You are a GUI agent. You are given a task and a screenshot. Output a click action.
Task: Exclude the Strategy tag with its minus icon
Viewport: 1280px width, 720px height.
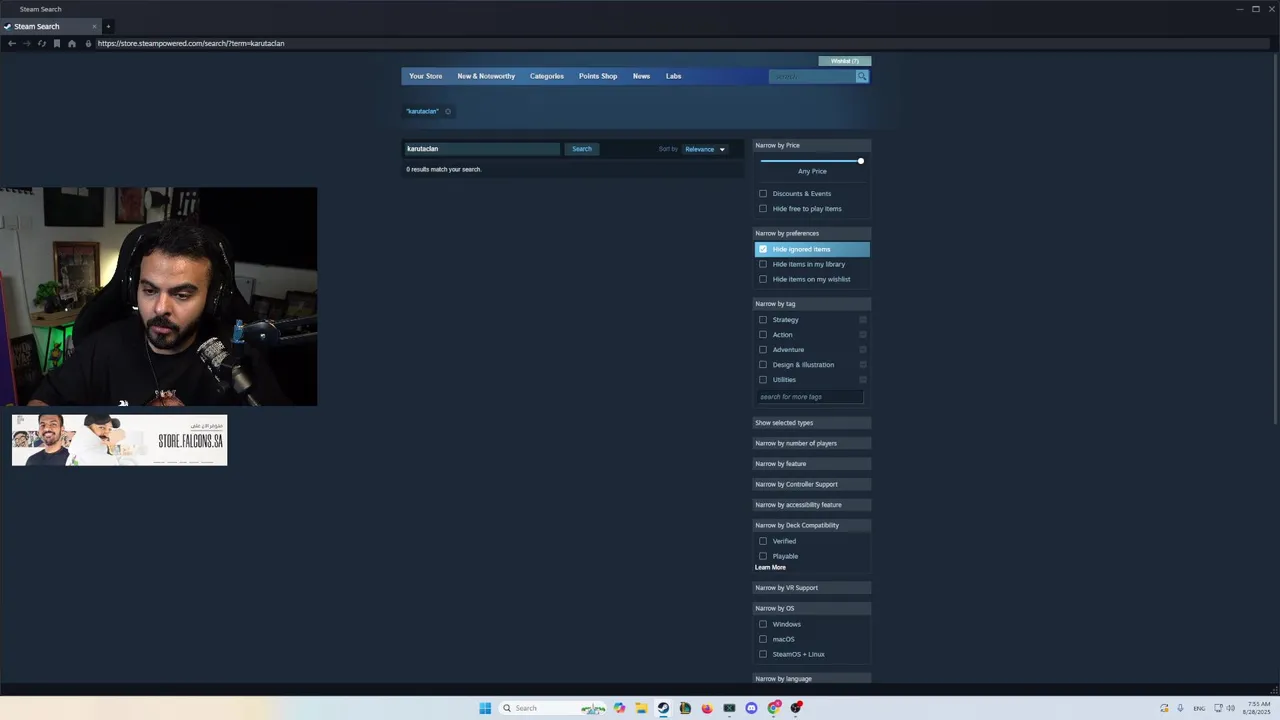[863, 320]
